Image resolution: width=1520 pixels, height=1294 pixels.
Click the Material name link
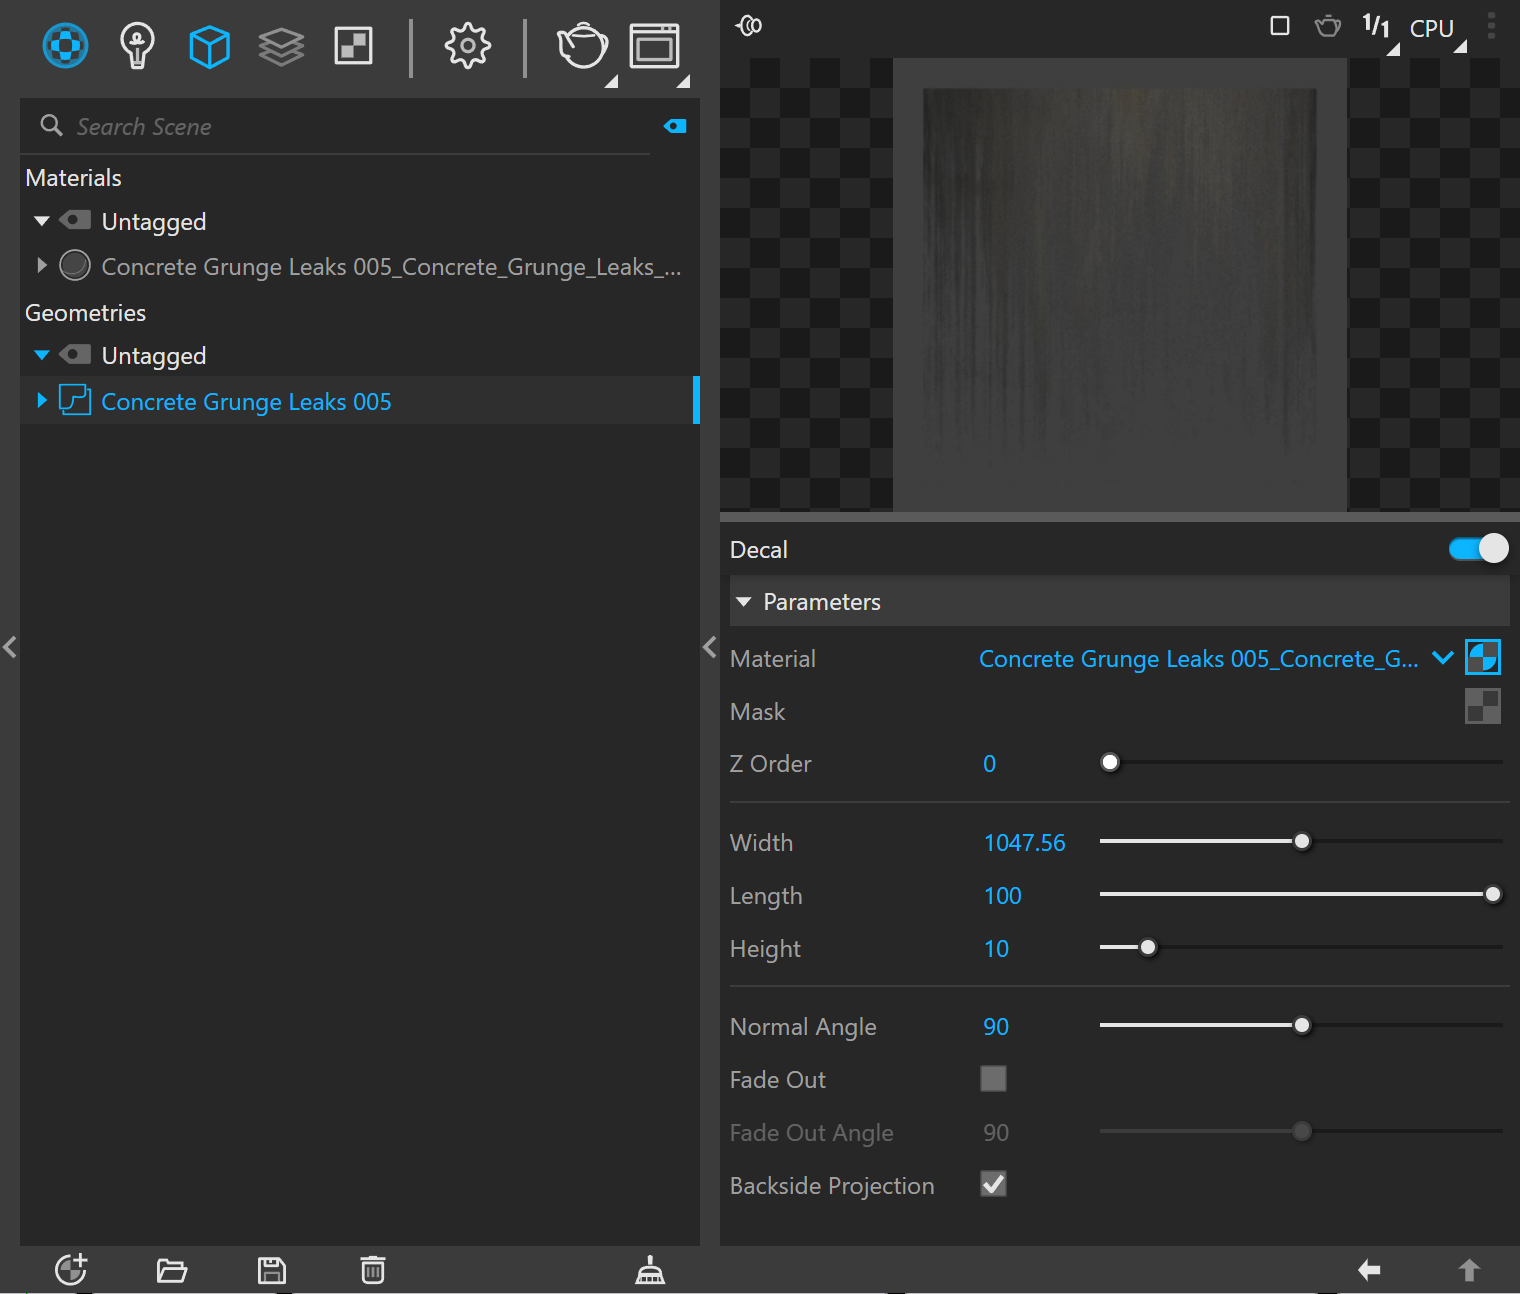tap(1199, 659)
